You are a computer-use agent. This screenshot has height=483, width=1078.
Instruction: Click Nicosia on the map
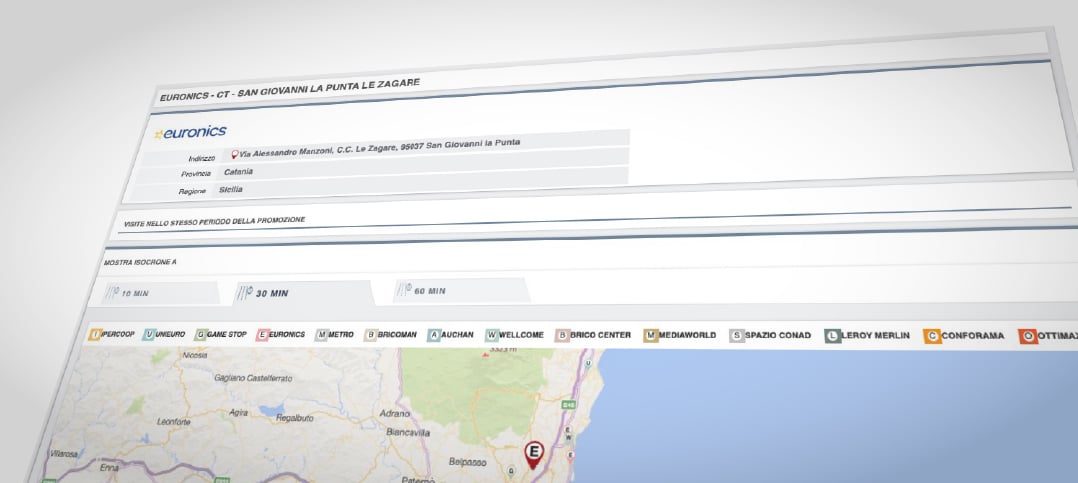(196, 355)
